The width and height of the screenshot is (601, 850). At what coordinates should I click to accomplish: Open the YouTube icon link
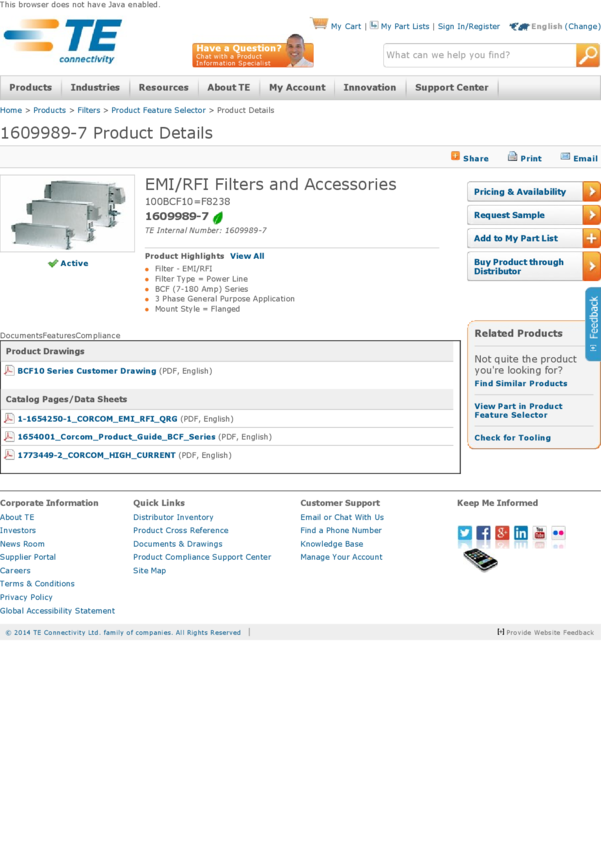point(540,533)
